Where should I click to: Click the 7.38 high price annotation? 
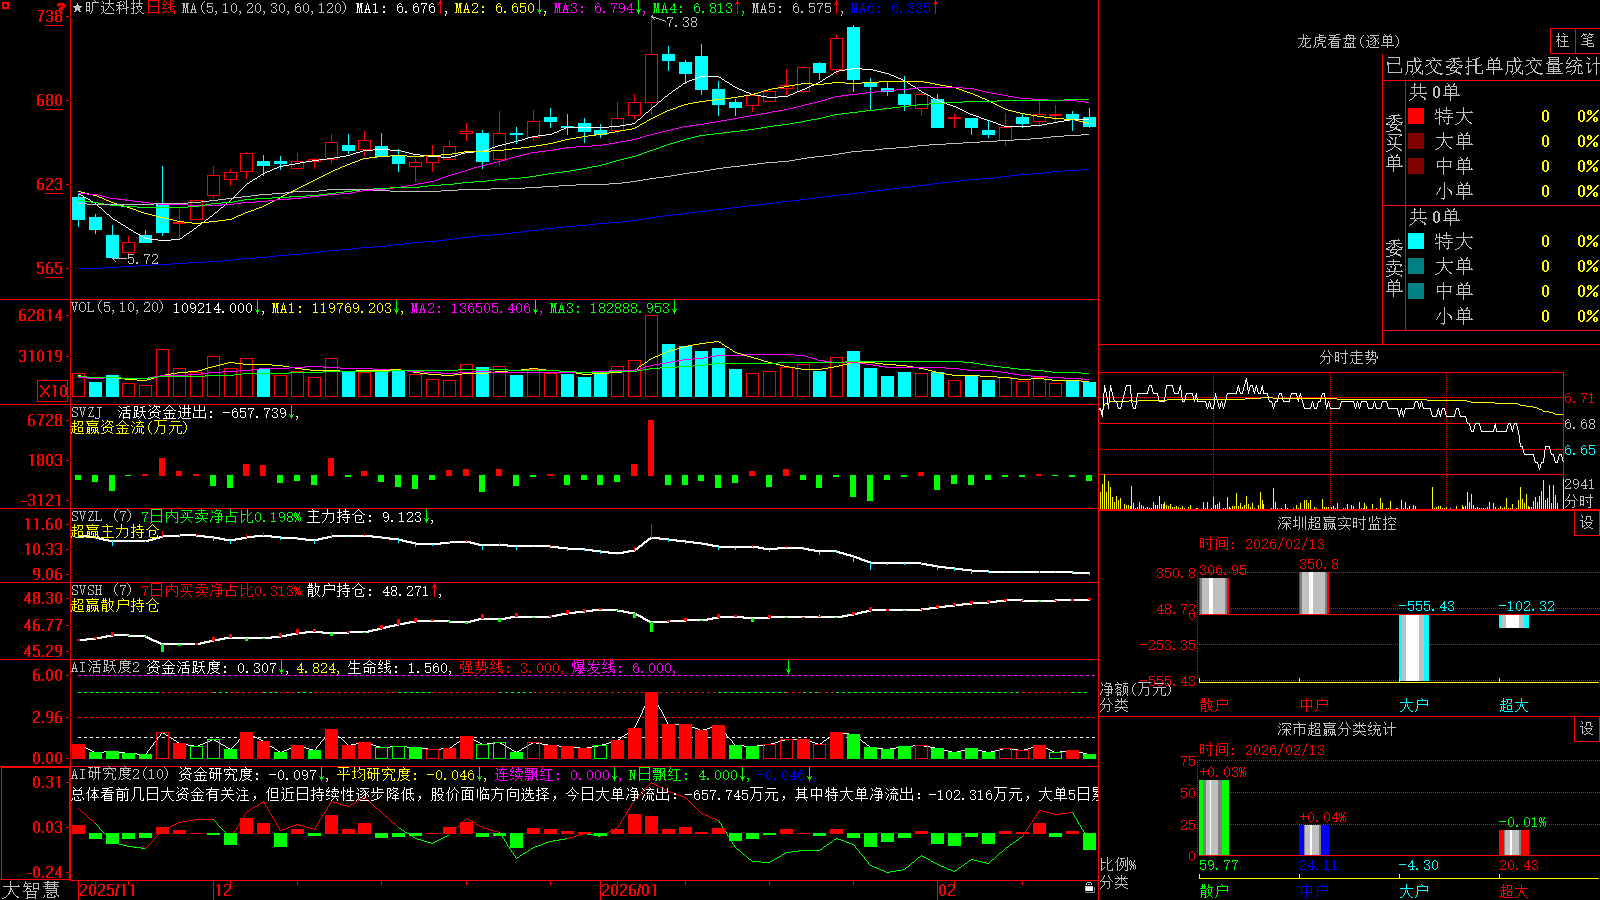coord(681,22)
